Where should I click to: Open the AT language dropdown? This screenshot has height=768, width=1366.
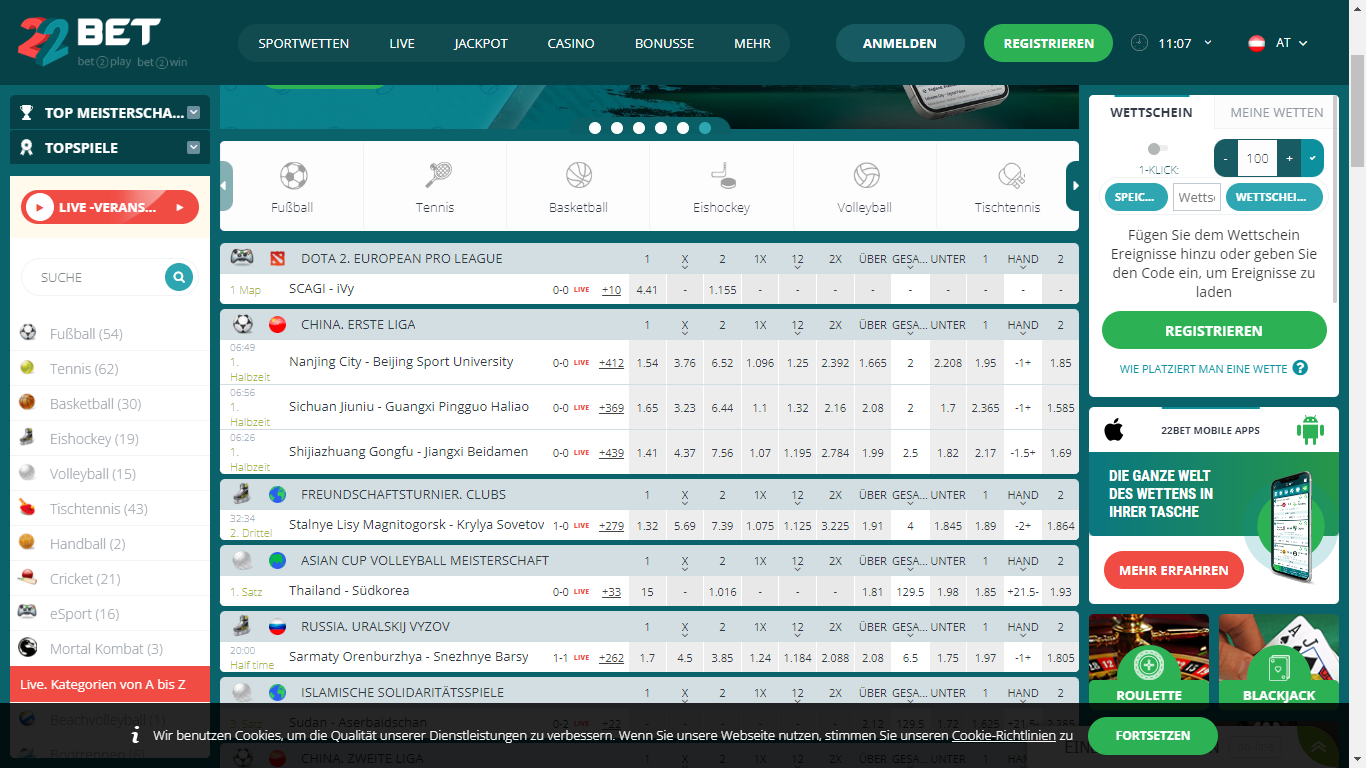[1303, 43]
